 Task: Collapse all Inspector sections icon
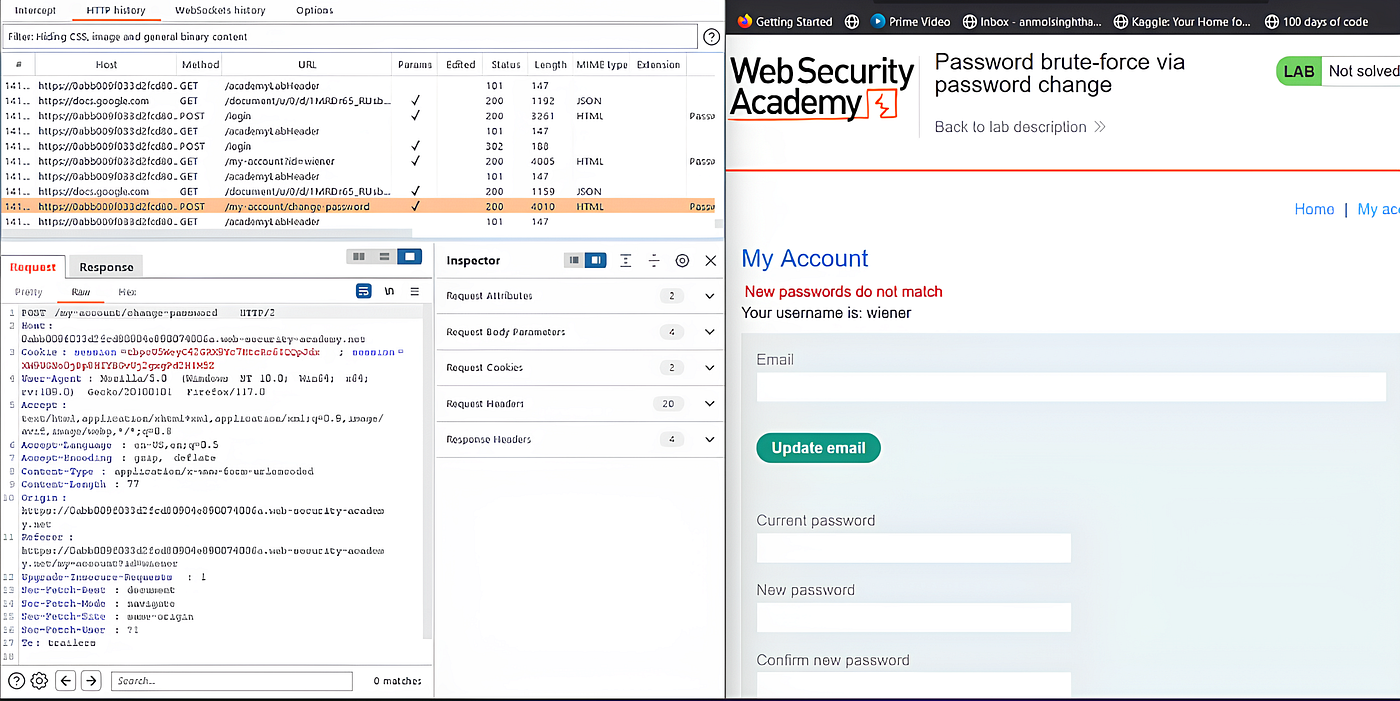pyautogui.click(x=653, y=260)
